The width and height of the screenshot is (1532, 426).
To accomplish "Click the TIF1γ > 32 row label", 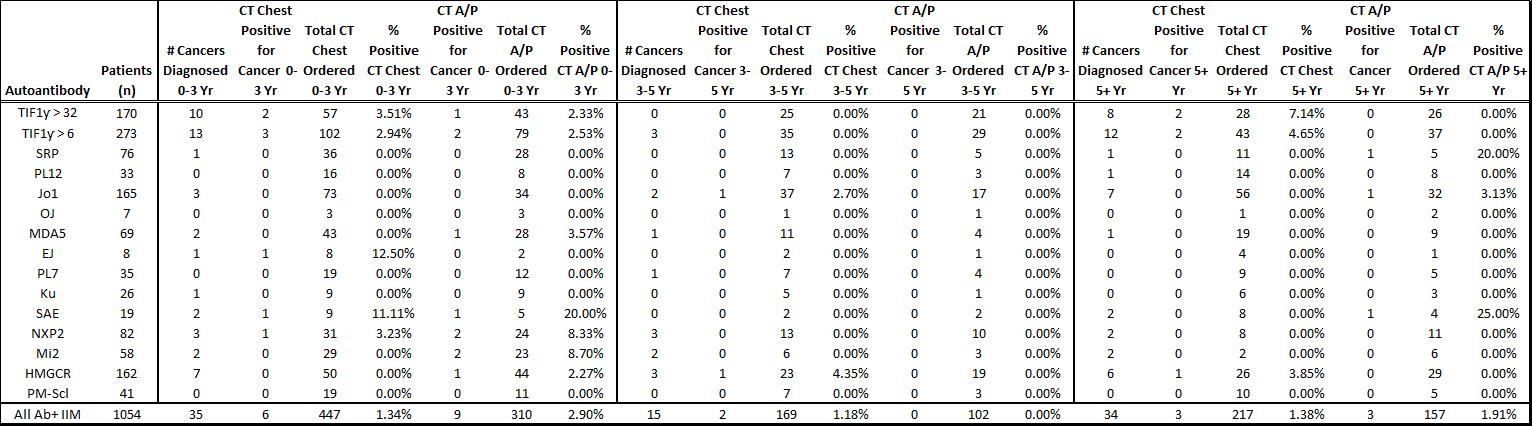I will 48,113.
